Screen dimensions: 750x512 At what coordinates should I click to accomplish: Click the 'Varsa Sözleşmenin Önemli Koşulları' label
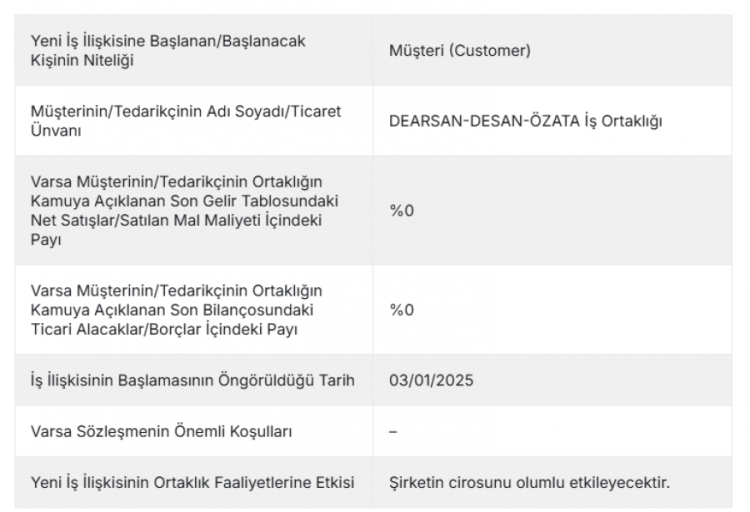(x=155, y=431)
